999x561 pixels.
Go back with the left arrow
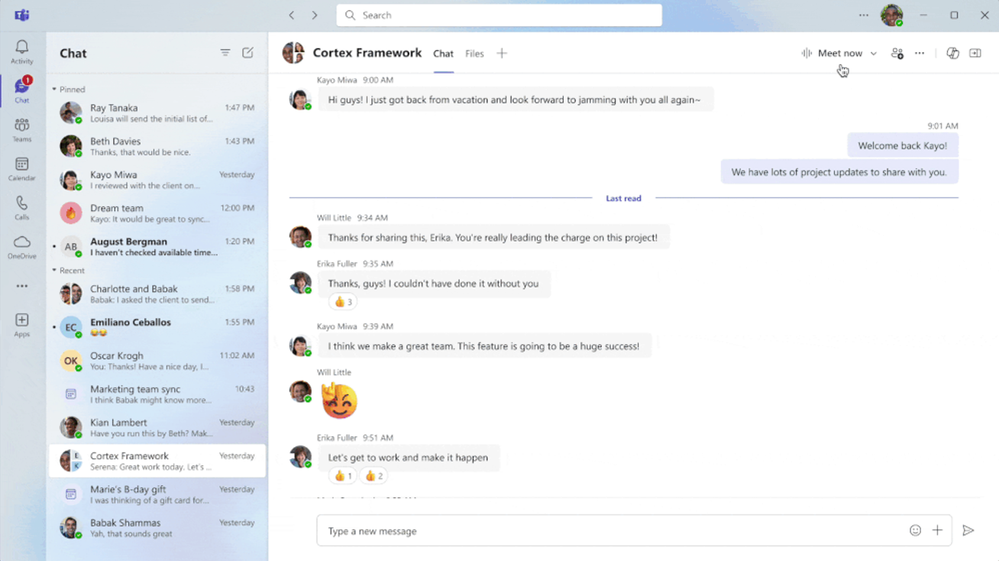pos(292,15)
